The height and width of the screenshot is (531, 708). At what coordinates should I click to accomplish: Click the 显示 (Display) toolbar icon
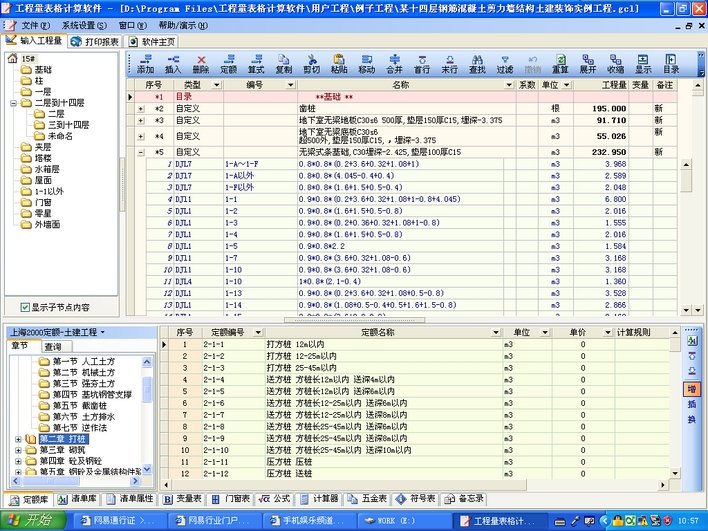click(x=643, y=64)
